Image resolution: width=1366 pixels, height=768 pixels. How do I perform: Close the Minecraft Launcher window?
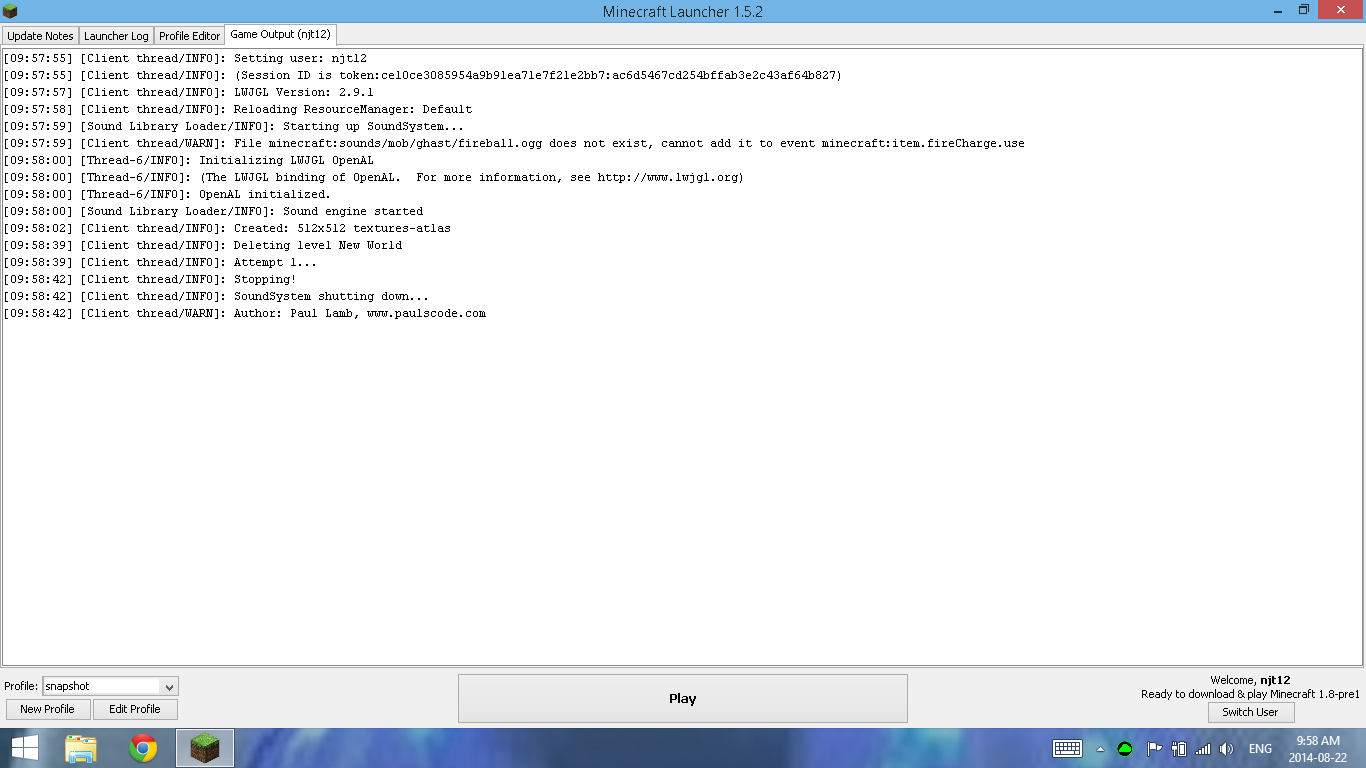pyautogui.click(x=1340, y=9)
